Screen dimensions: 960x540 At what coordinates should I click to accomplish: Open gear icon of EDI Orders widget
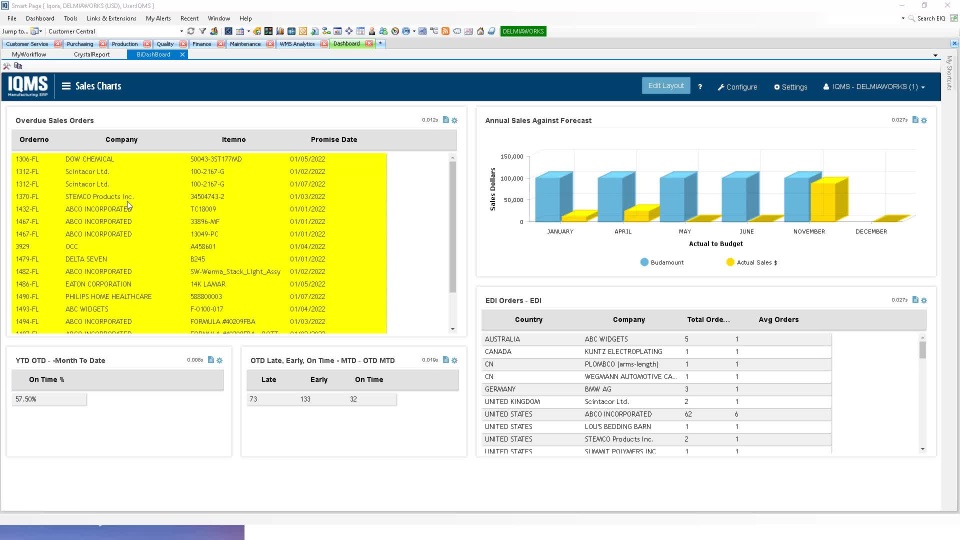click(924, 300)
